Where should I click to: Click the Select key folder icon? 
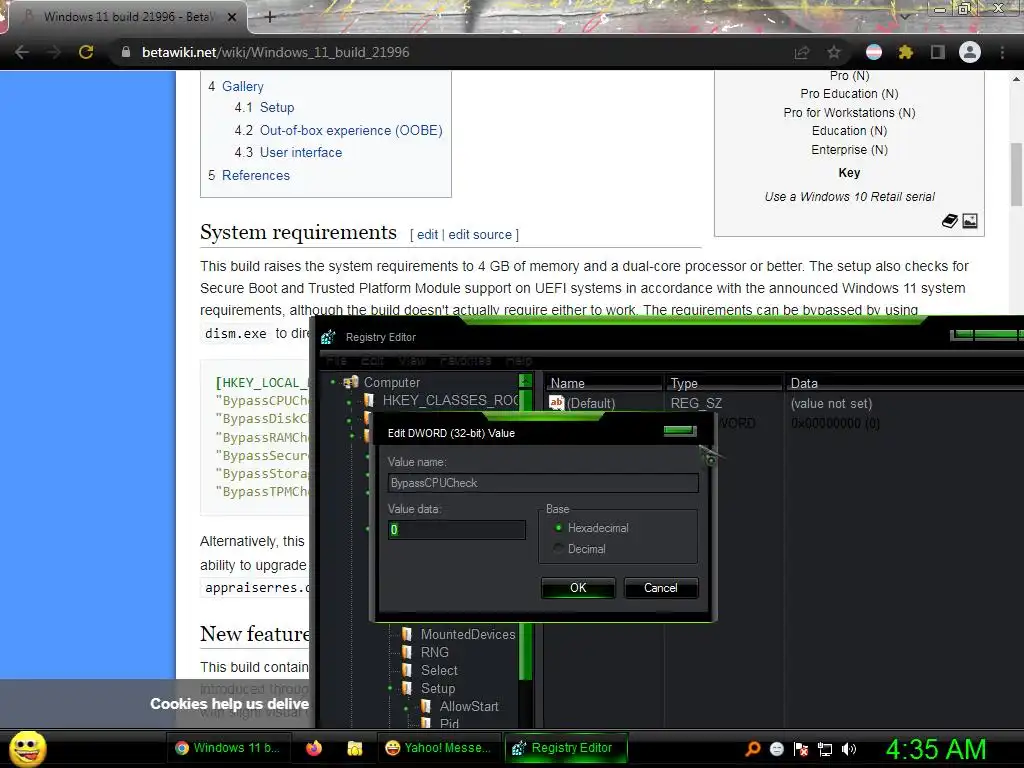point(407,670)
